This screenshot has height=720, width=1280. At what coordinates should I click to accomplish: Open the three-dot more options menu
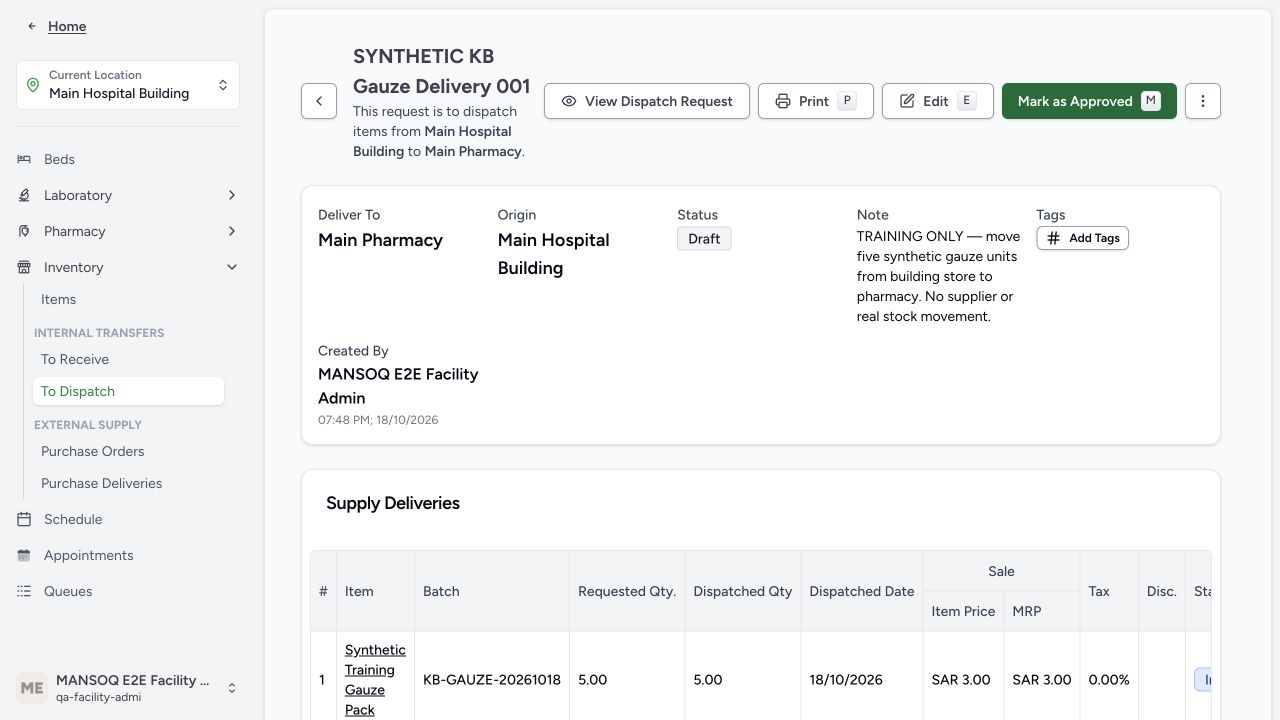1203,101
